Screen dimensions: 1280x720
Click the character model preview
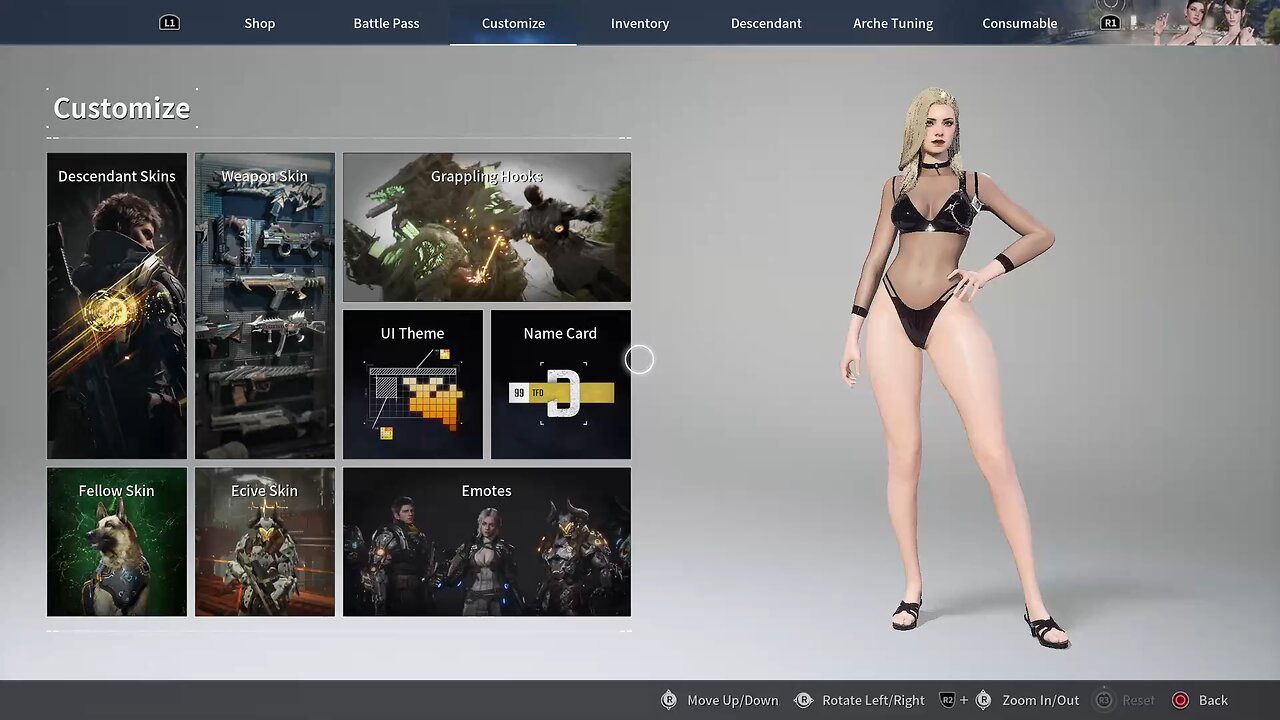click(x=948, y=368)
